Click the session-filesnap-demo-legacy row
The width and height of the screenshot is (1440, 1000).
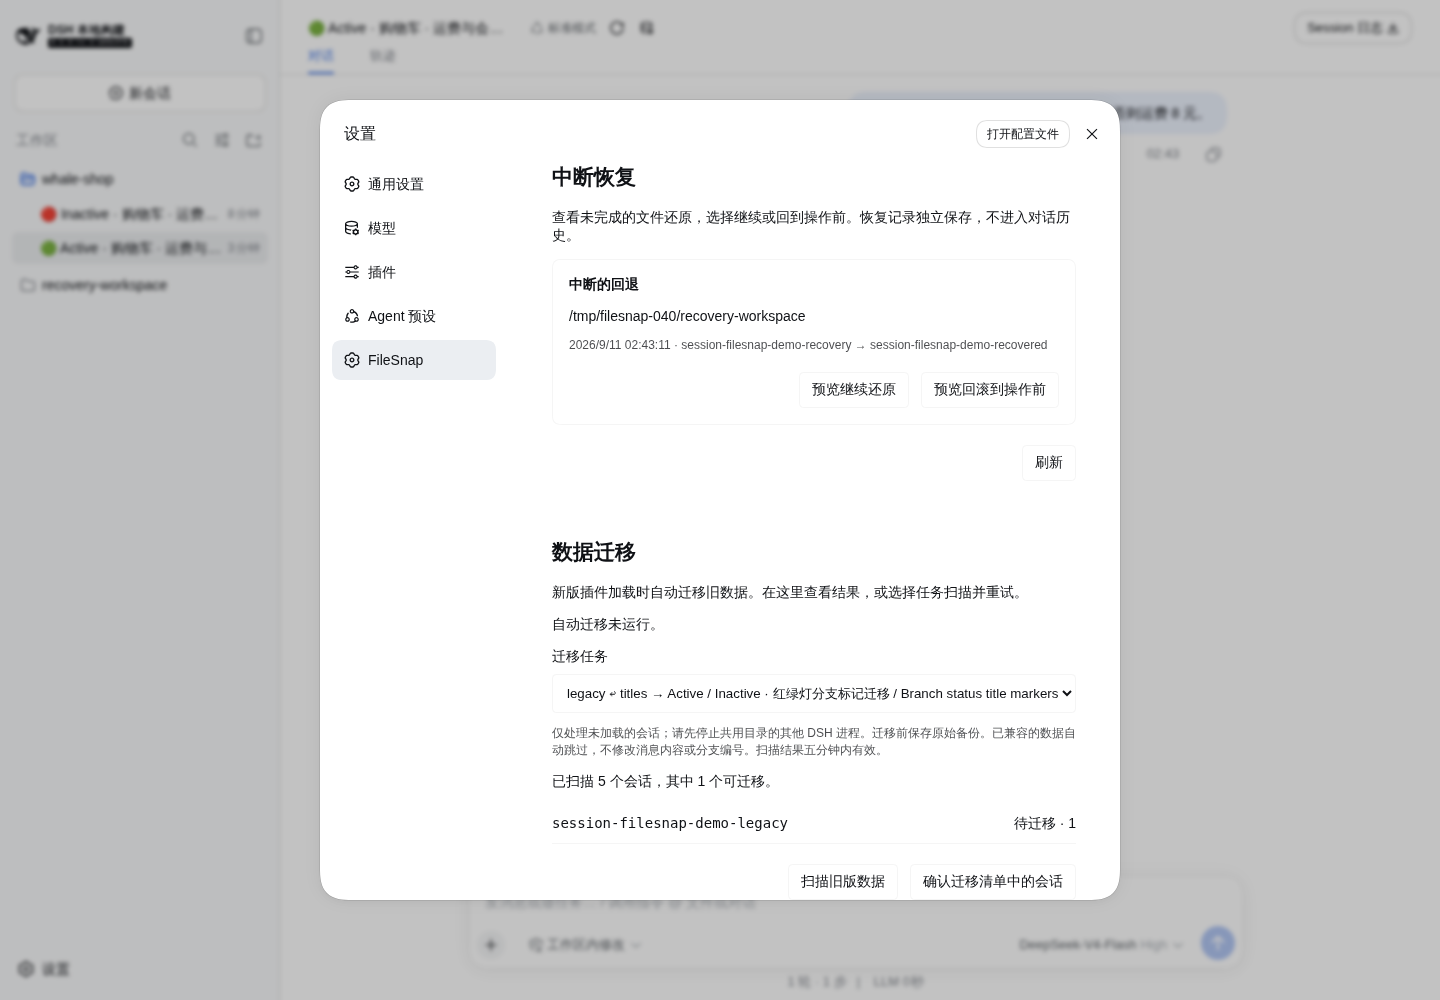pyautogui.click(x=814, y=823)
